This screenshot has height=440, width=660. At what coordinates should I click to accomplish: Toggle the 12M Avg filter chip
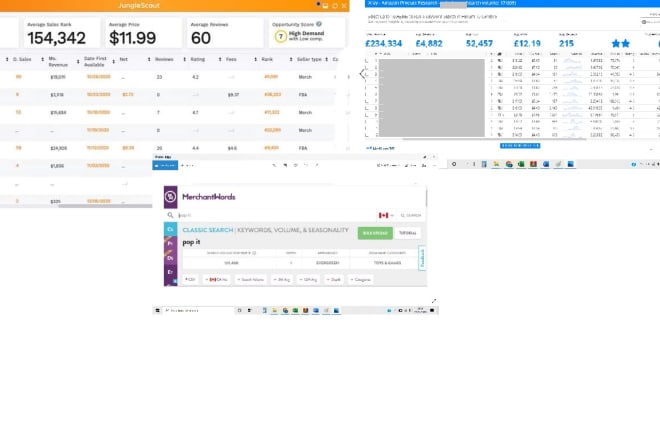[x=309, y=279]
